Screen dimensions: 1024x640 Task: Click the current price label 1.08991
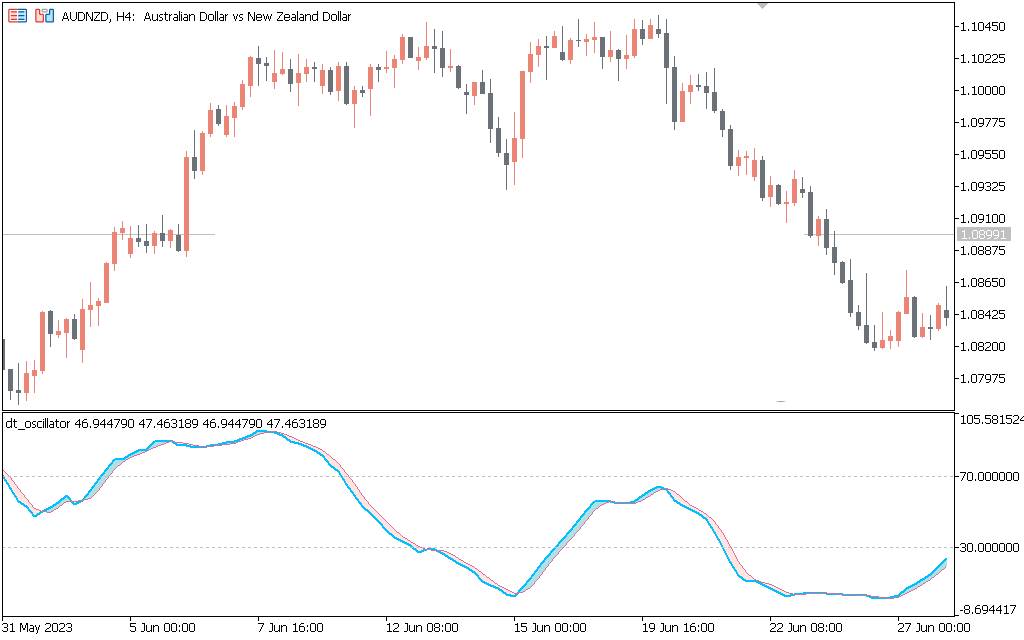(984, 234)
